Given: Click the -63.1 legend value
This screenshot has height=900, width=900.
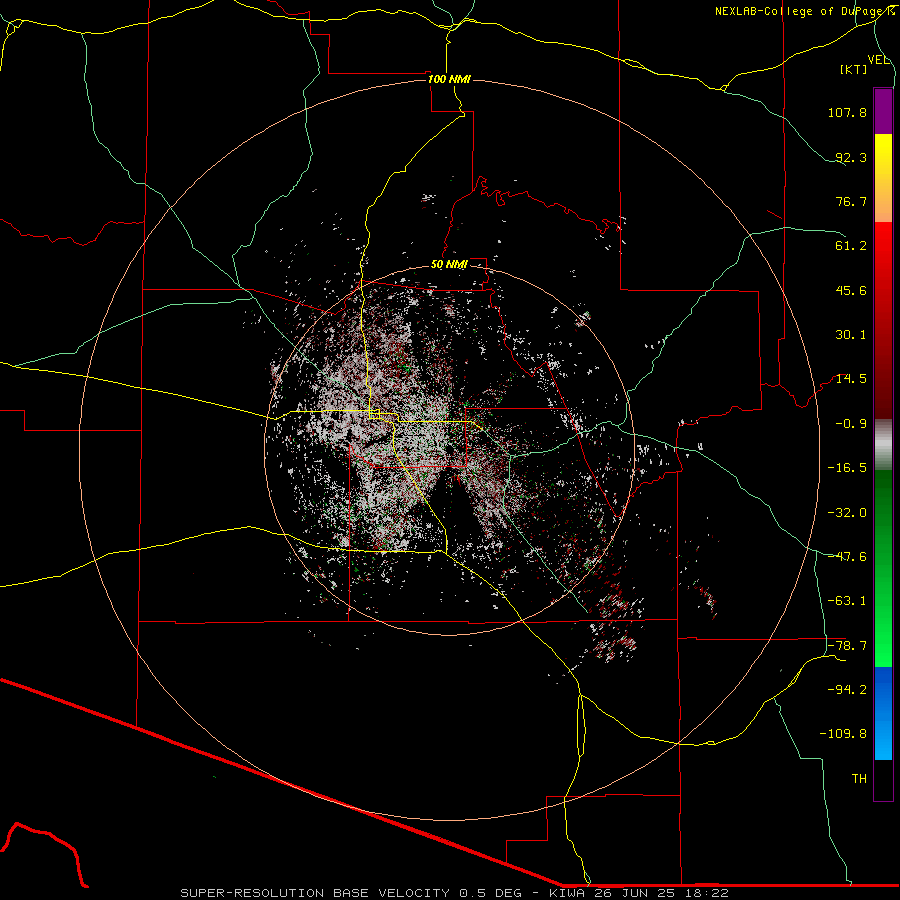Looking at the screenshot, I should (847, 601).
